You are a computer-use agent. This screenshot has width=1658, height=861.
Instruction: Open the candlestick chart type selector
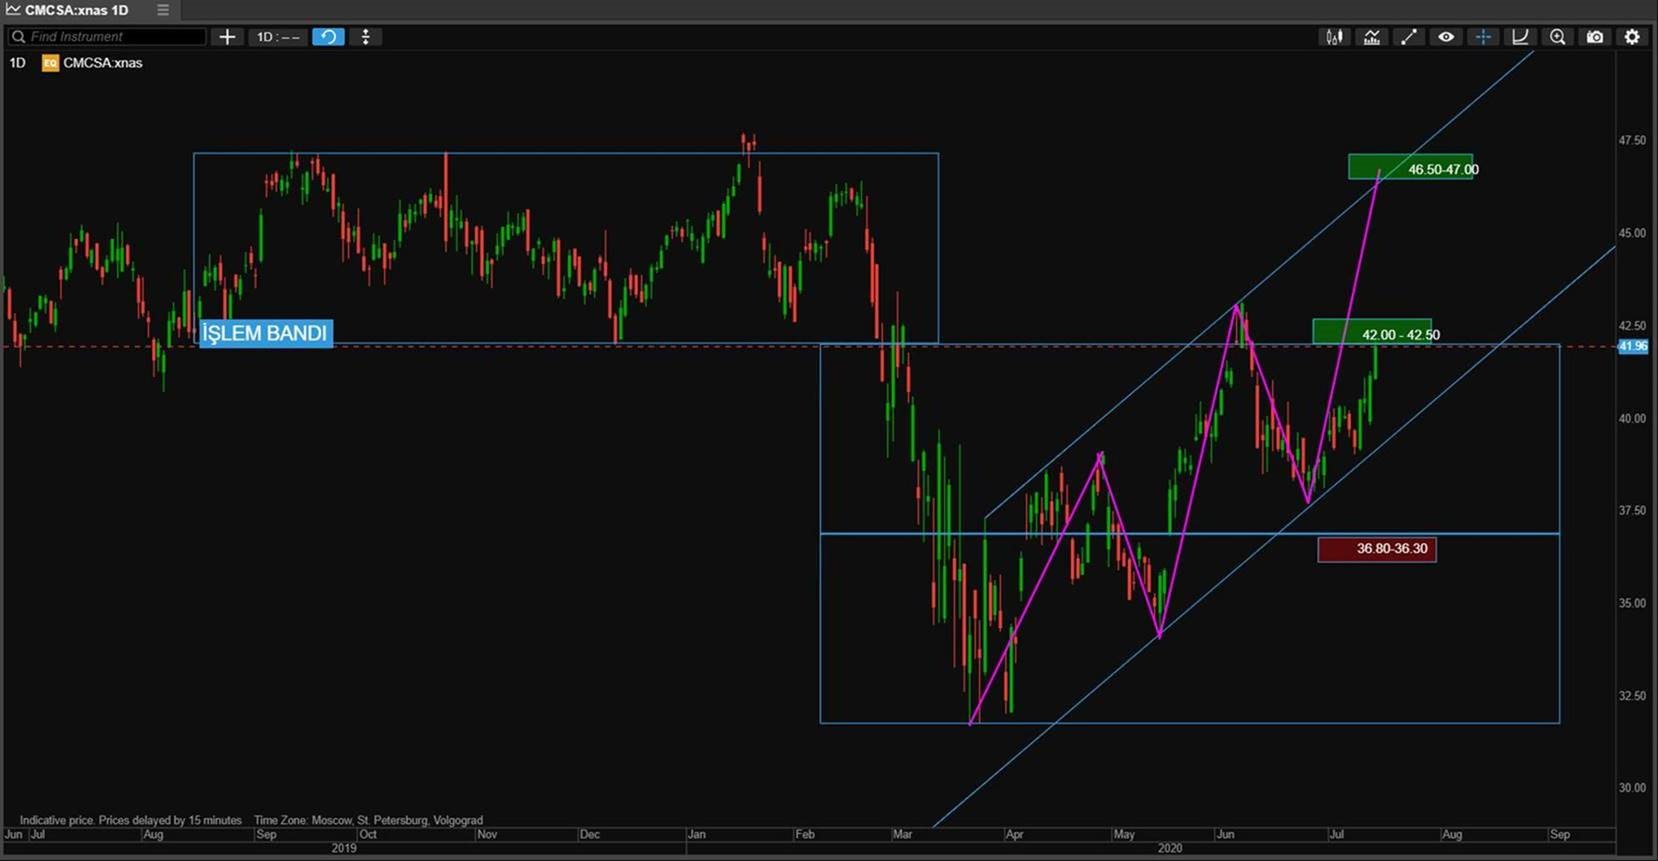point(1334,37)
